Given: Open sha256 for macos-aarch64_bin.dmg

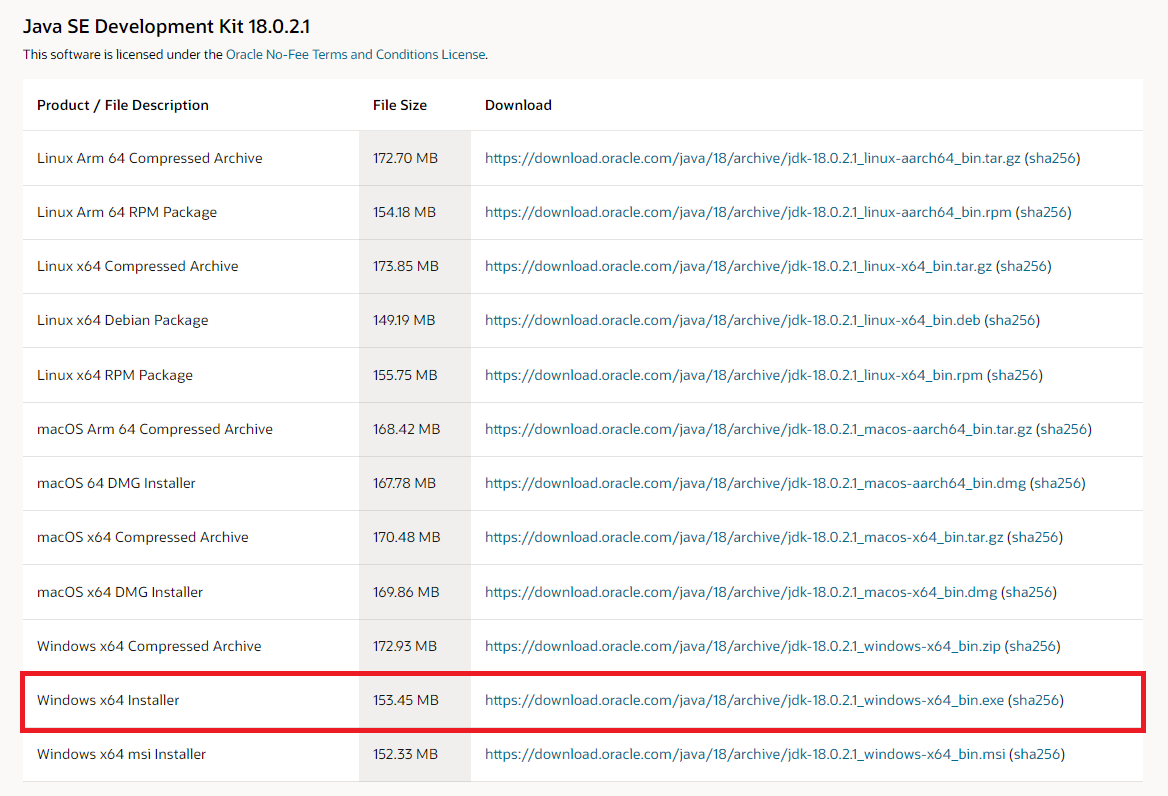Looking at the screenshot, I should [1058, 483].
